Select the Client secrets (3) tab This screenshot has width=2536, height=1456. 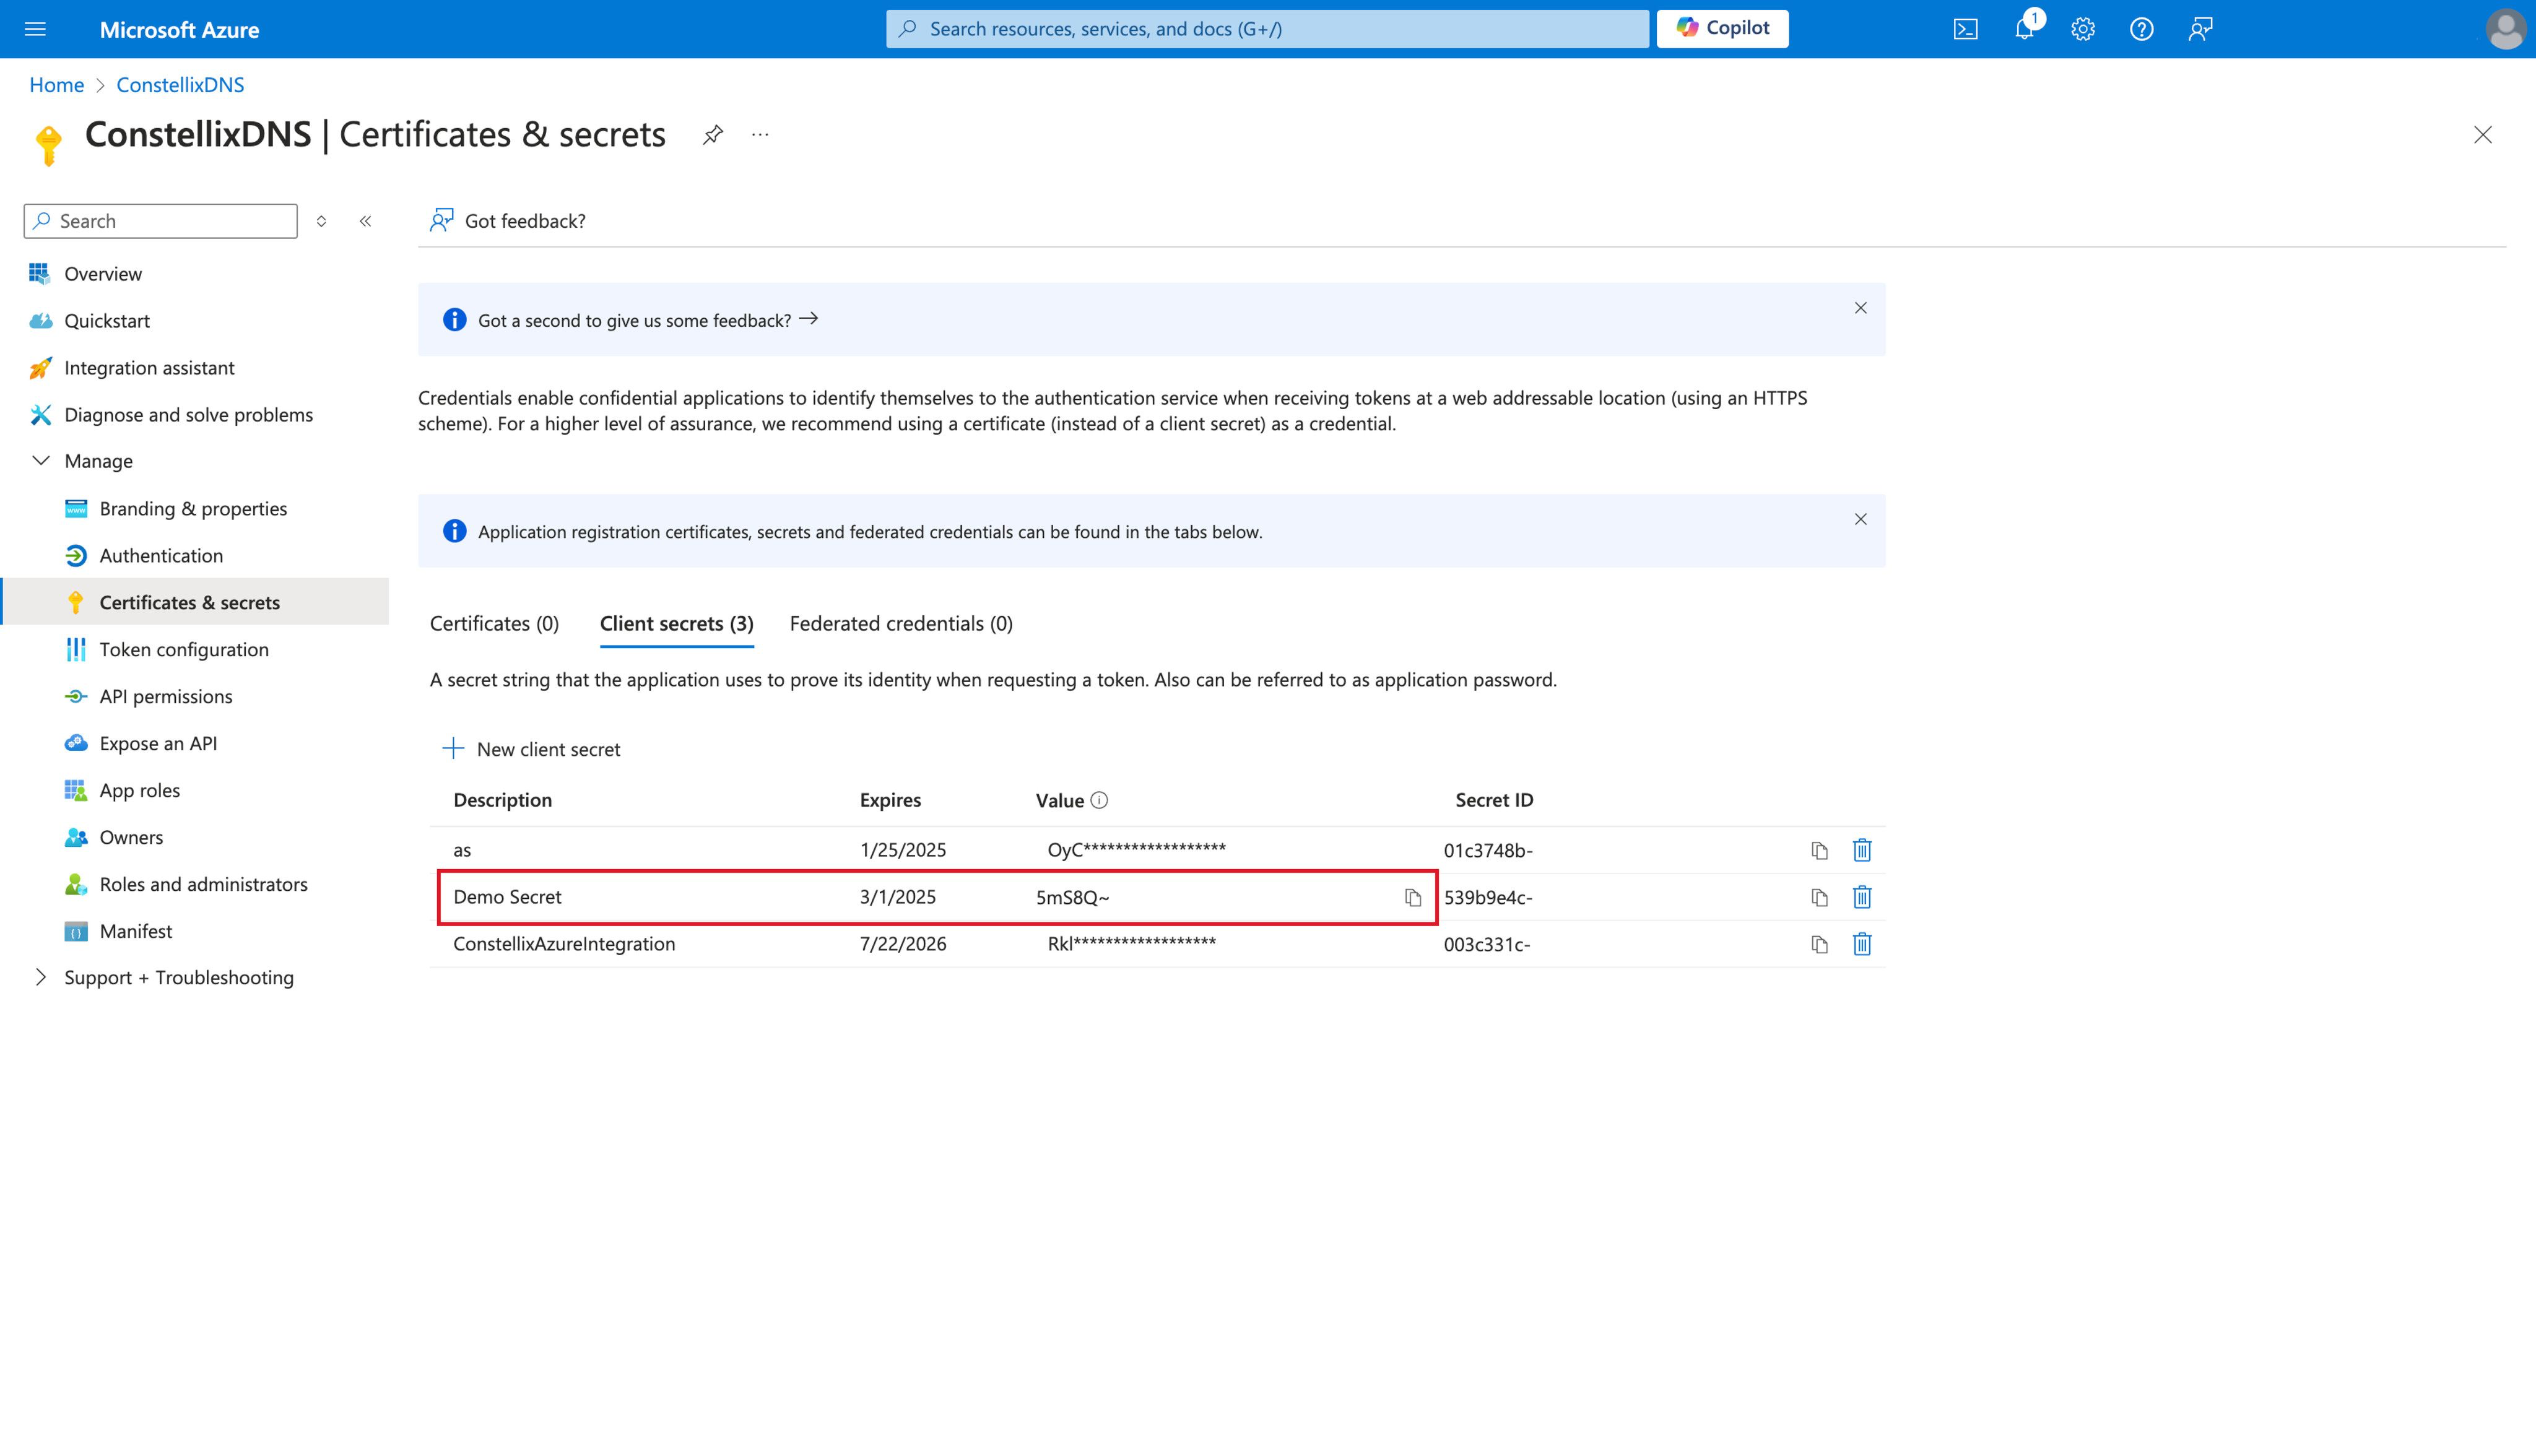point(676,623)
